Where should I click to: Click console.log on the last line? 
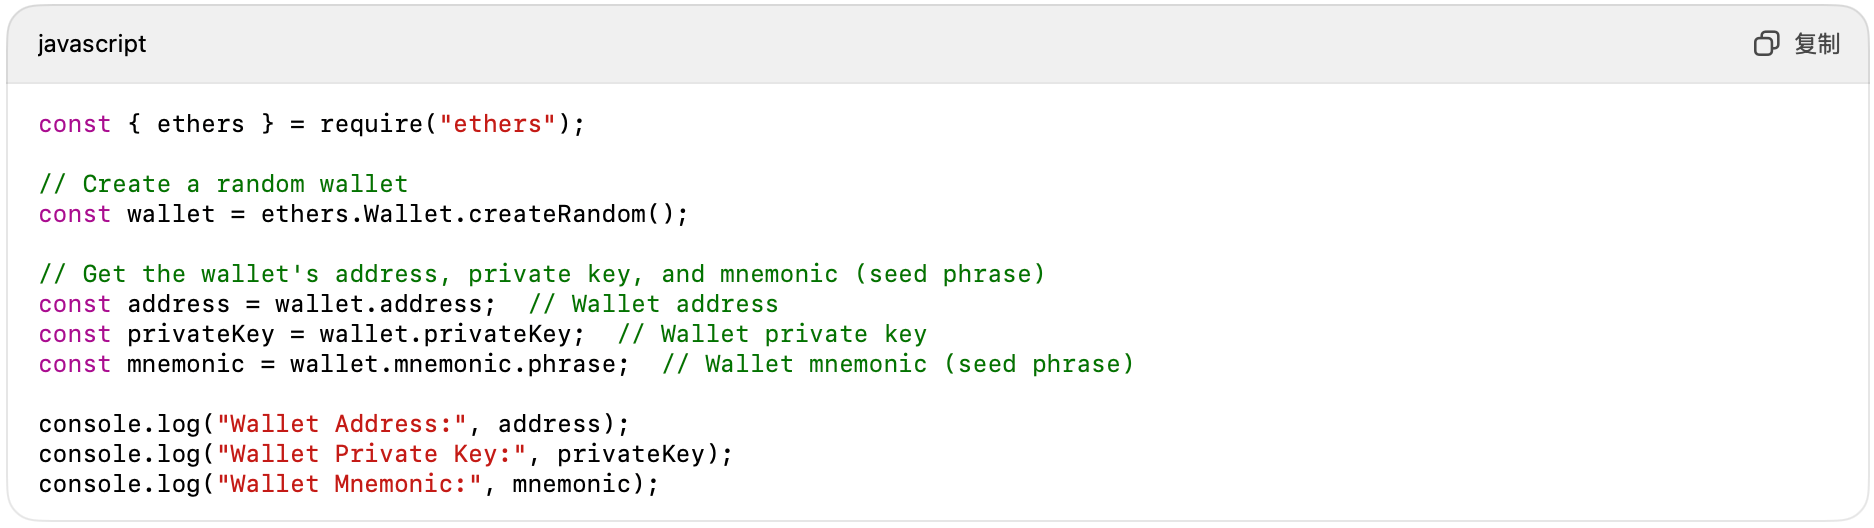(x=120, y=484)
